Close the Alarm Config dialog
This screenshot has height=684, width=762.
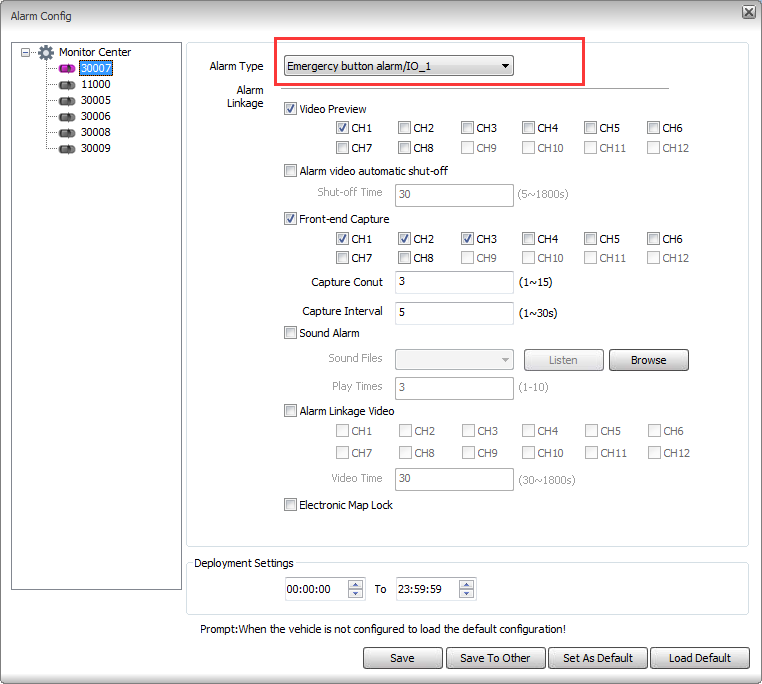click(x=748, y=12)
